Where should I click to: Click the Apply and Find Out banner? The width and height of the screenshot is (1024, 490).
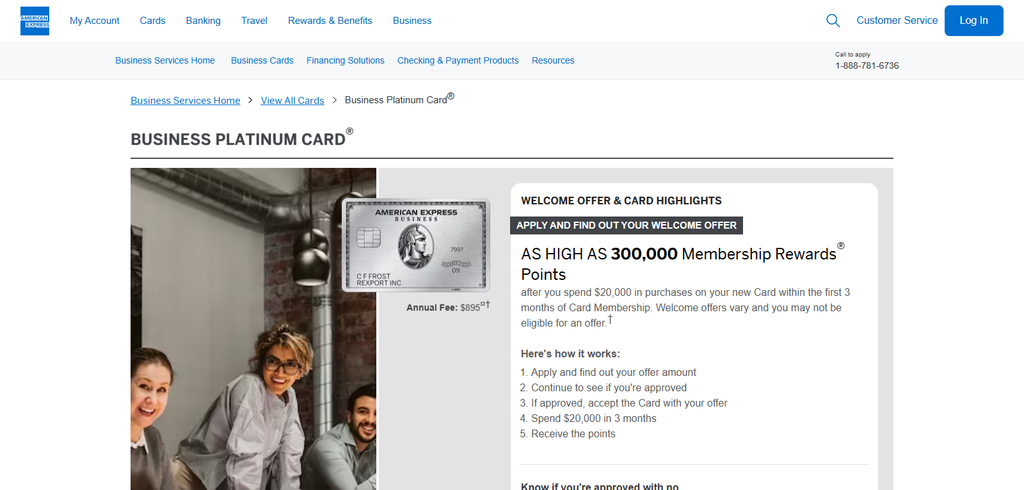point(626,225)
